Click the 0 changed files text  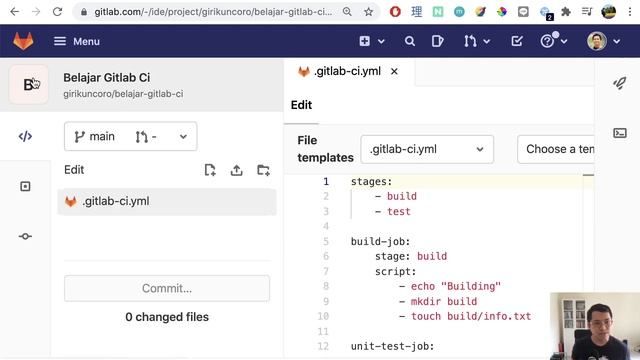click(167, 317)
